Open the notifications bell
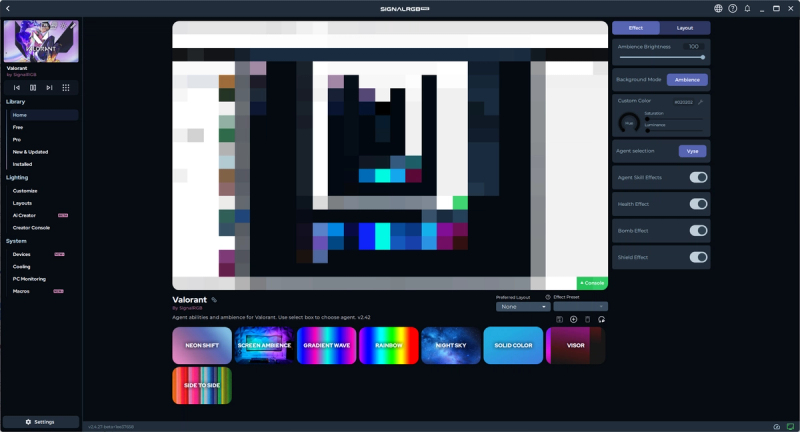Screen dimensions: 800x432 pyautogui.click(x=747, y=8)
